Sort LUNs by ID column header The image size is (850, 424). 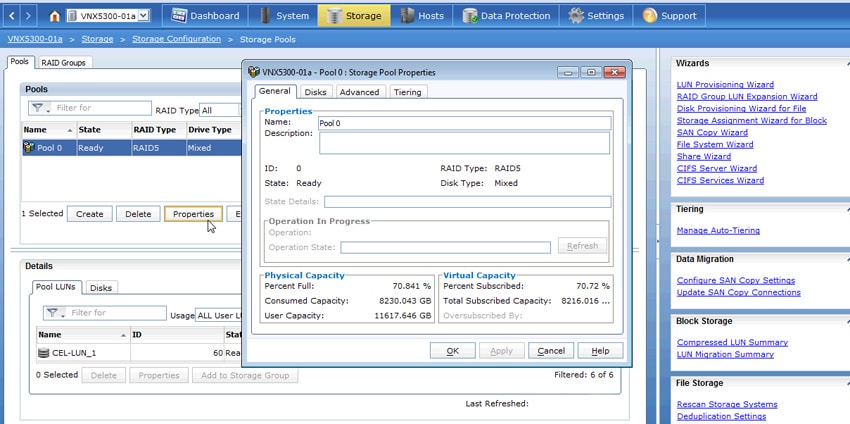point(177,335)
